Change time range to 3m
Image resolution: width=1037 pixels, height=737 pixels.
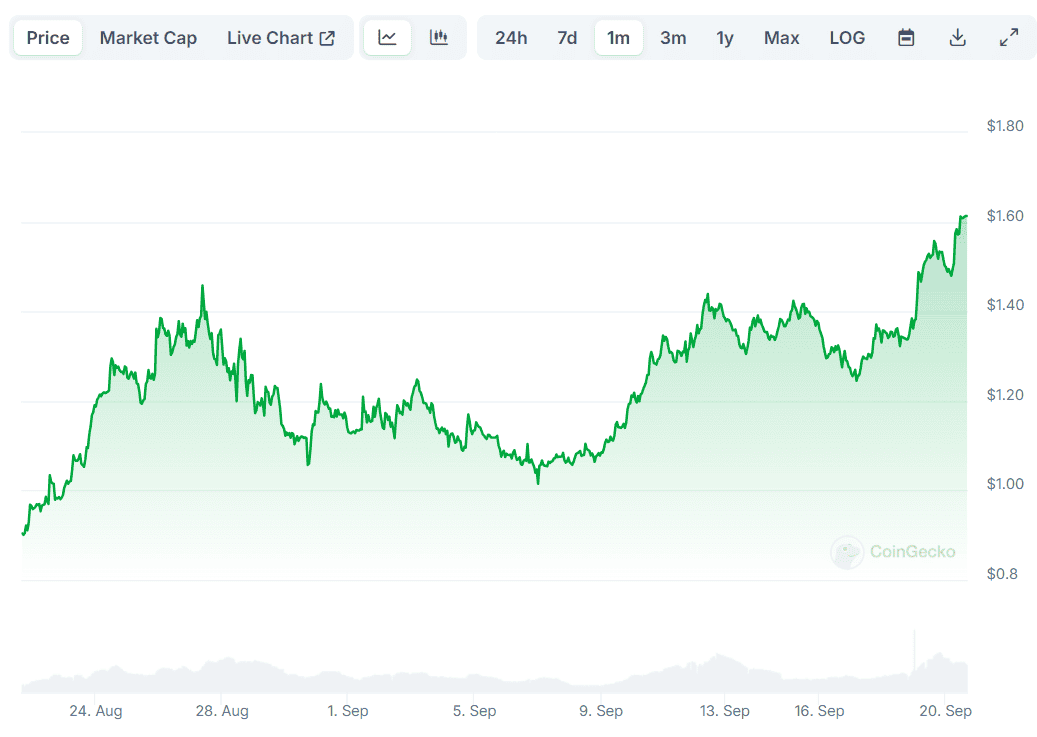[x=673, y=38]
